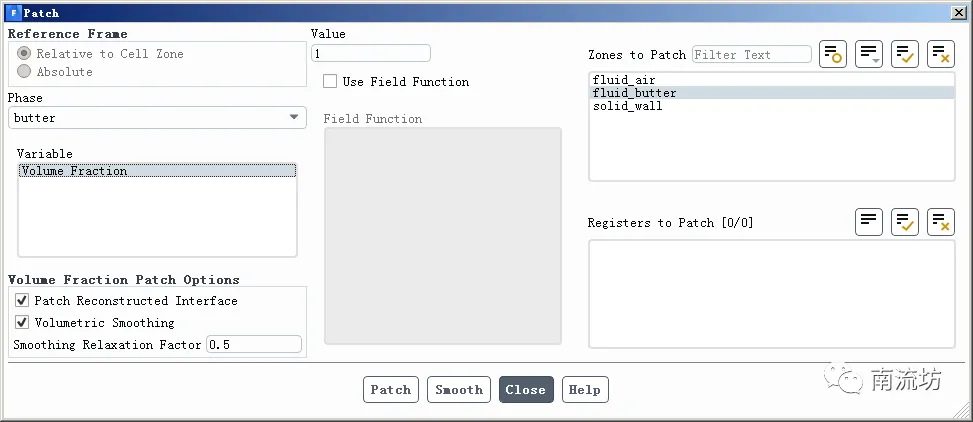Uncheck Patch Reconstructed Interface

22,301
